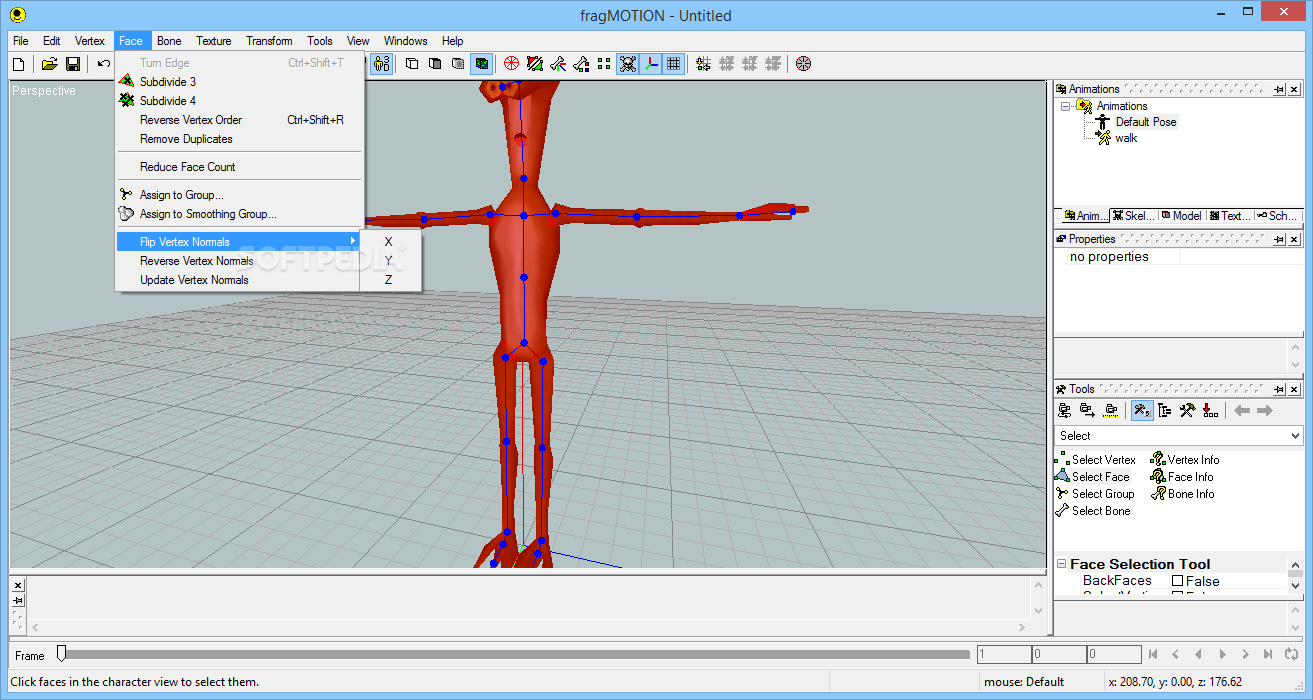
Task: Choose Subdivide 4 from the Face menu
Action: (x=238, y=101)
